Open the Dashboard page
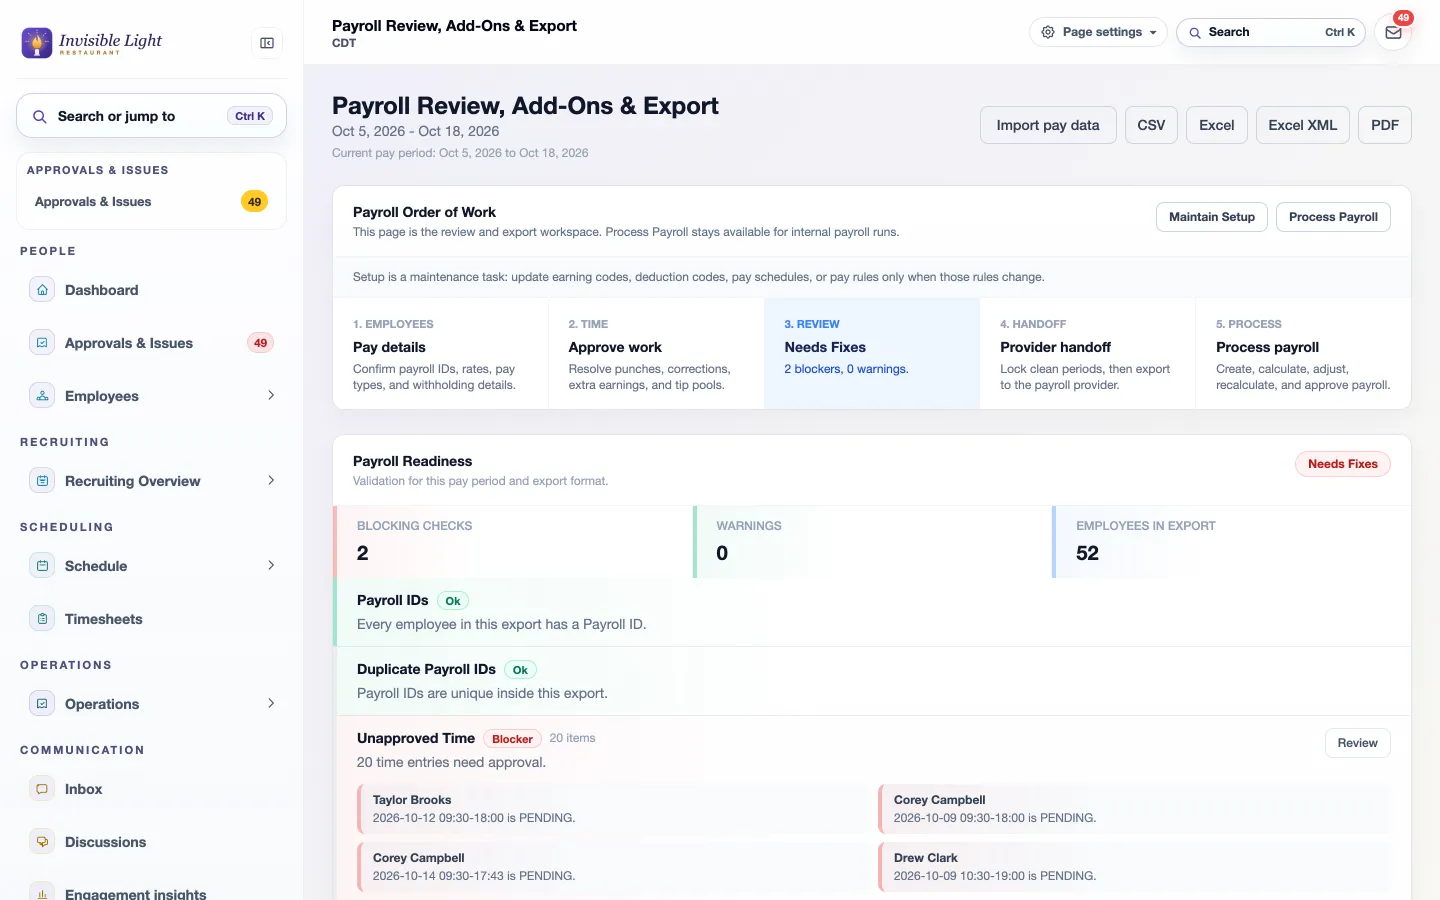1440x900 pixels. click(x=152, y=290)
